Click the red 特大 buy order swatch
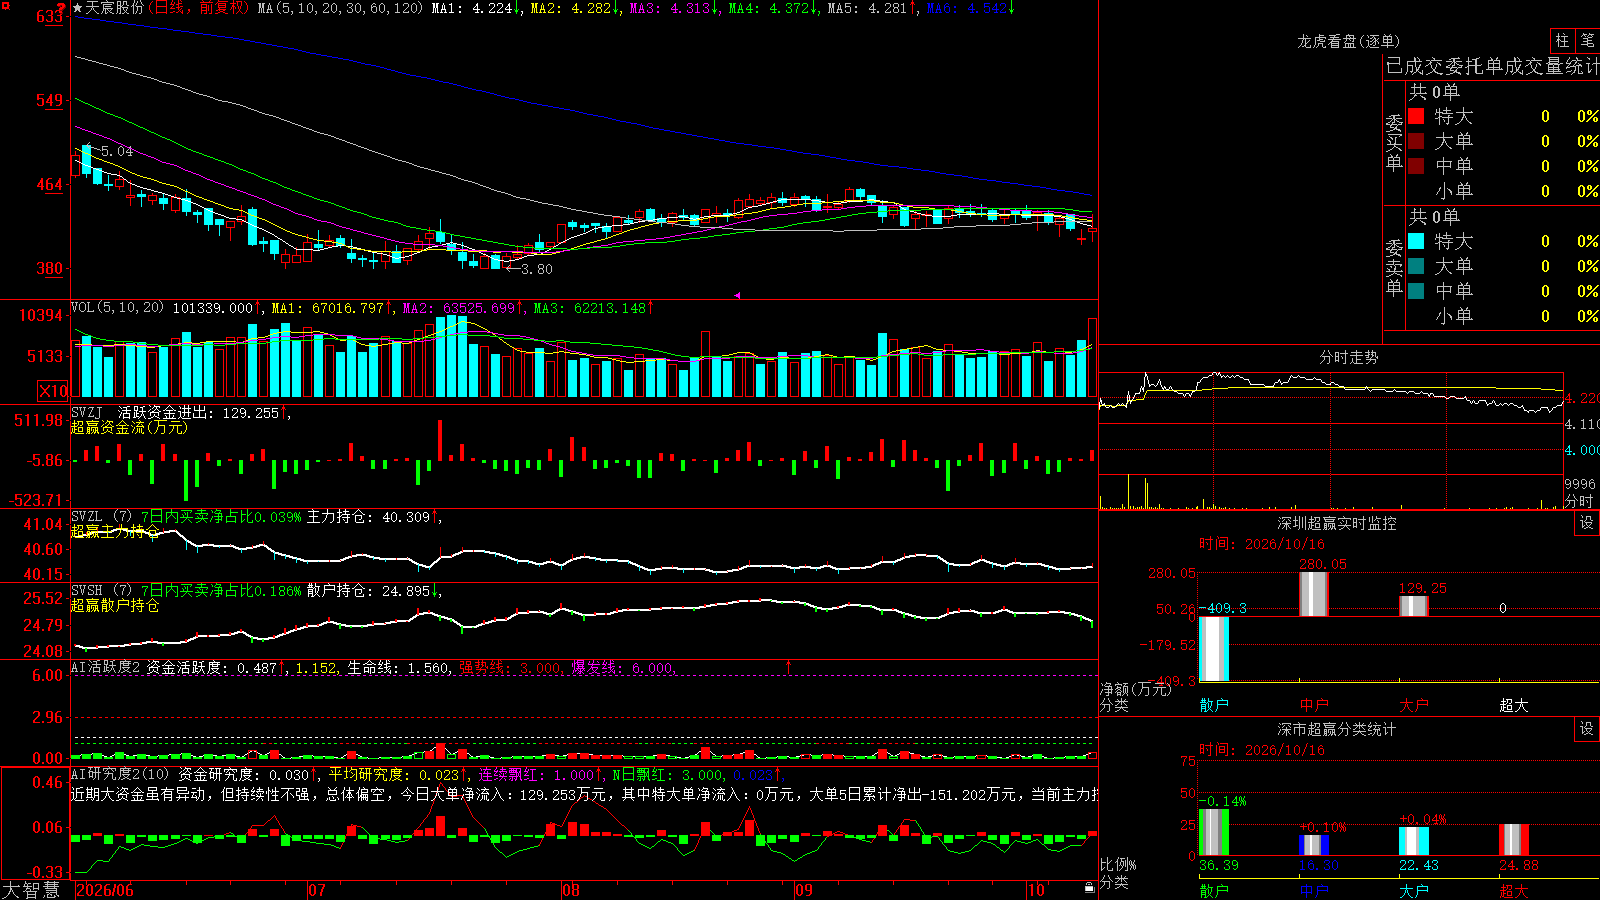 1416,116
